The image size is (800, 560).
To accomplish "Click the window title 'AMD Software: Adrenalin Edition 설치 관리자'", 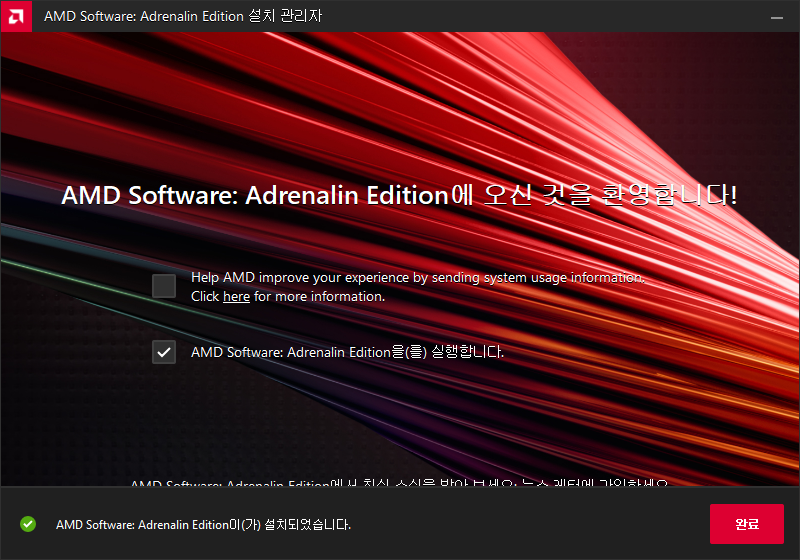I will click(x=183, y=16).
